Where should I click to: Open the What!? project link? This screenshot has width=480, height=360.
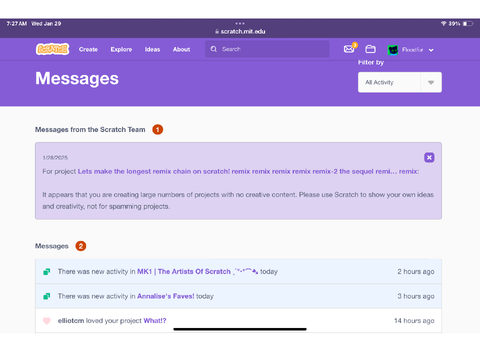coord(155,321)
